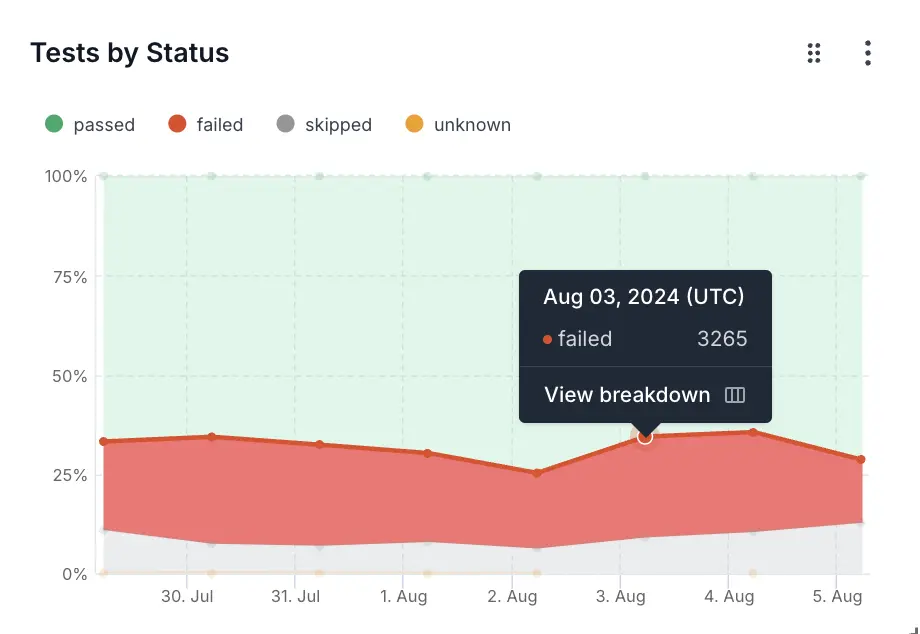Toggle the failed series legend label
Screen dimensions: 920x634
(220, 125)
